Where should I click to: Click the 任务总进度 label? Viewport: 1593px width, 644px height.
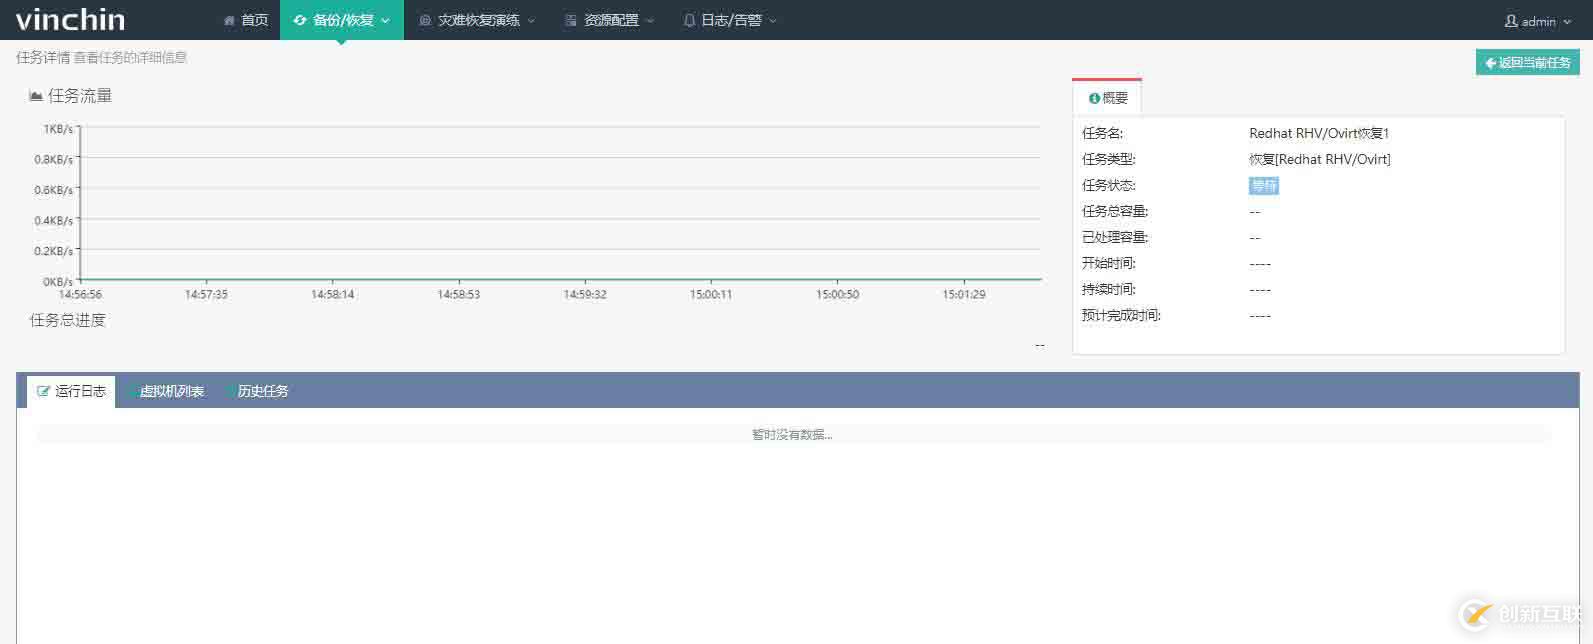68,320
